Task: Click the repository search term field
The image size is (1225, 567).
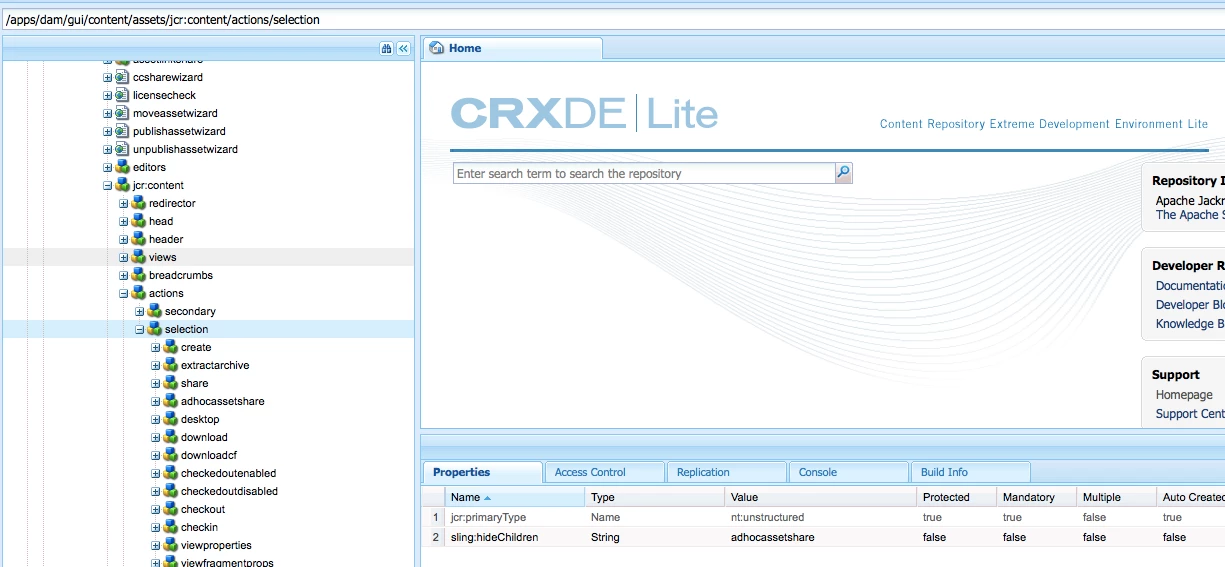Action: click(x=644, y=174)
